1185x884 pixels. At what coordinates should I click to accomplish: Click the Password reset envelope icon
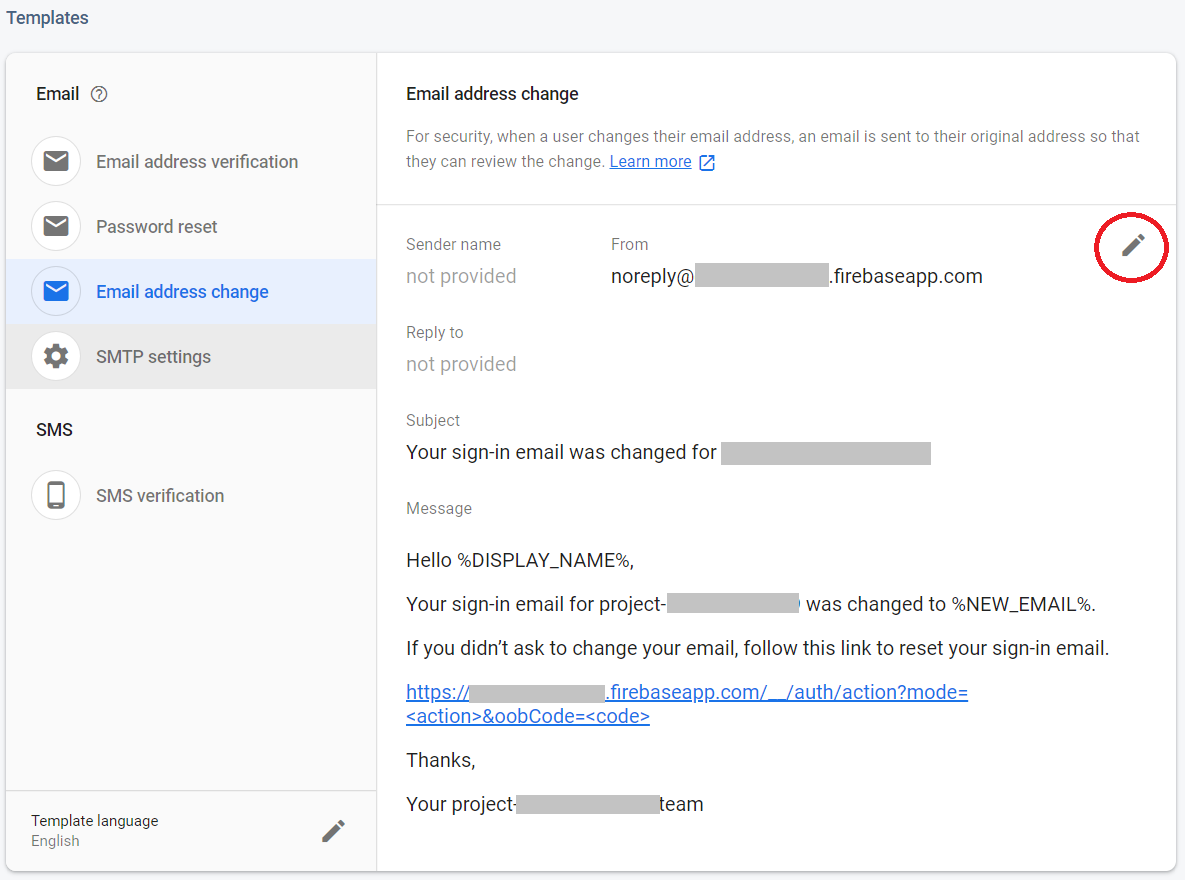56,226
